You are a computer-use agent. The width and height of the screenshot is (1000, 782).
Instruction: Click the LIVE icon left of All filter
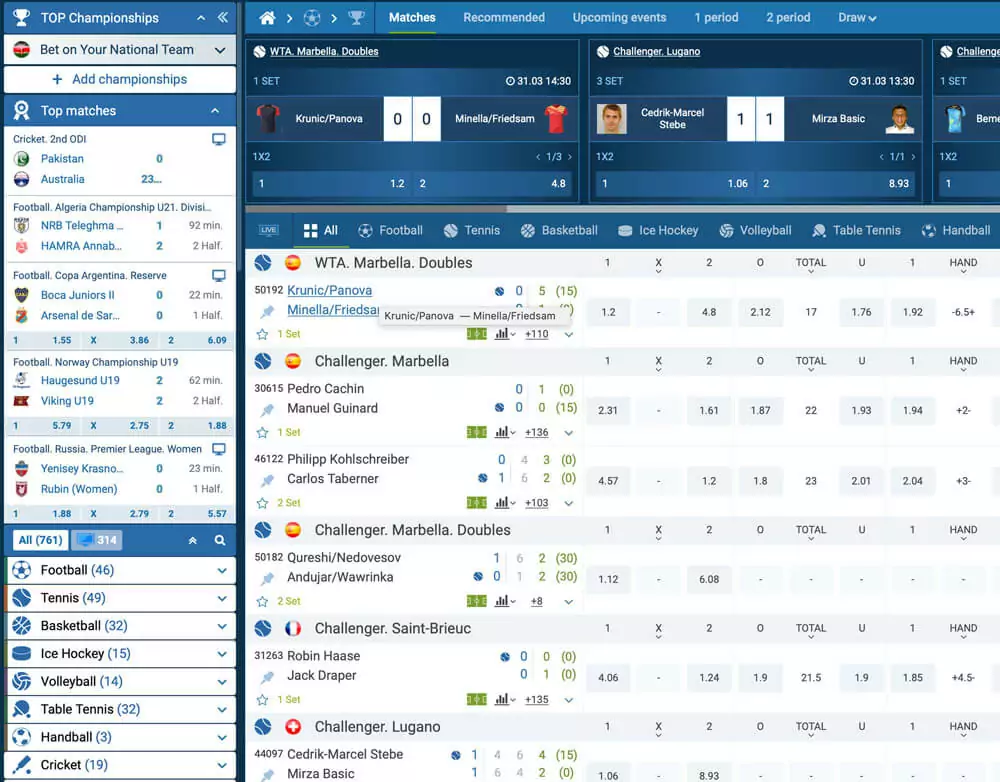(x=268, y=230)
